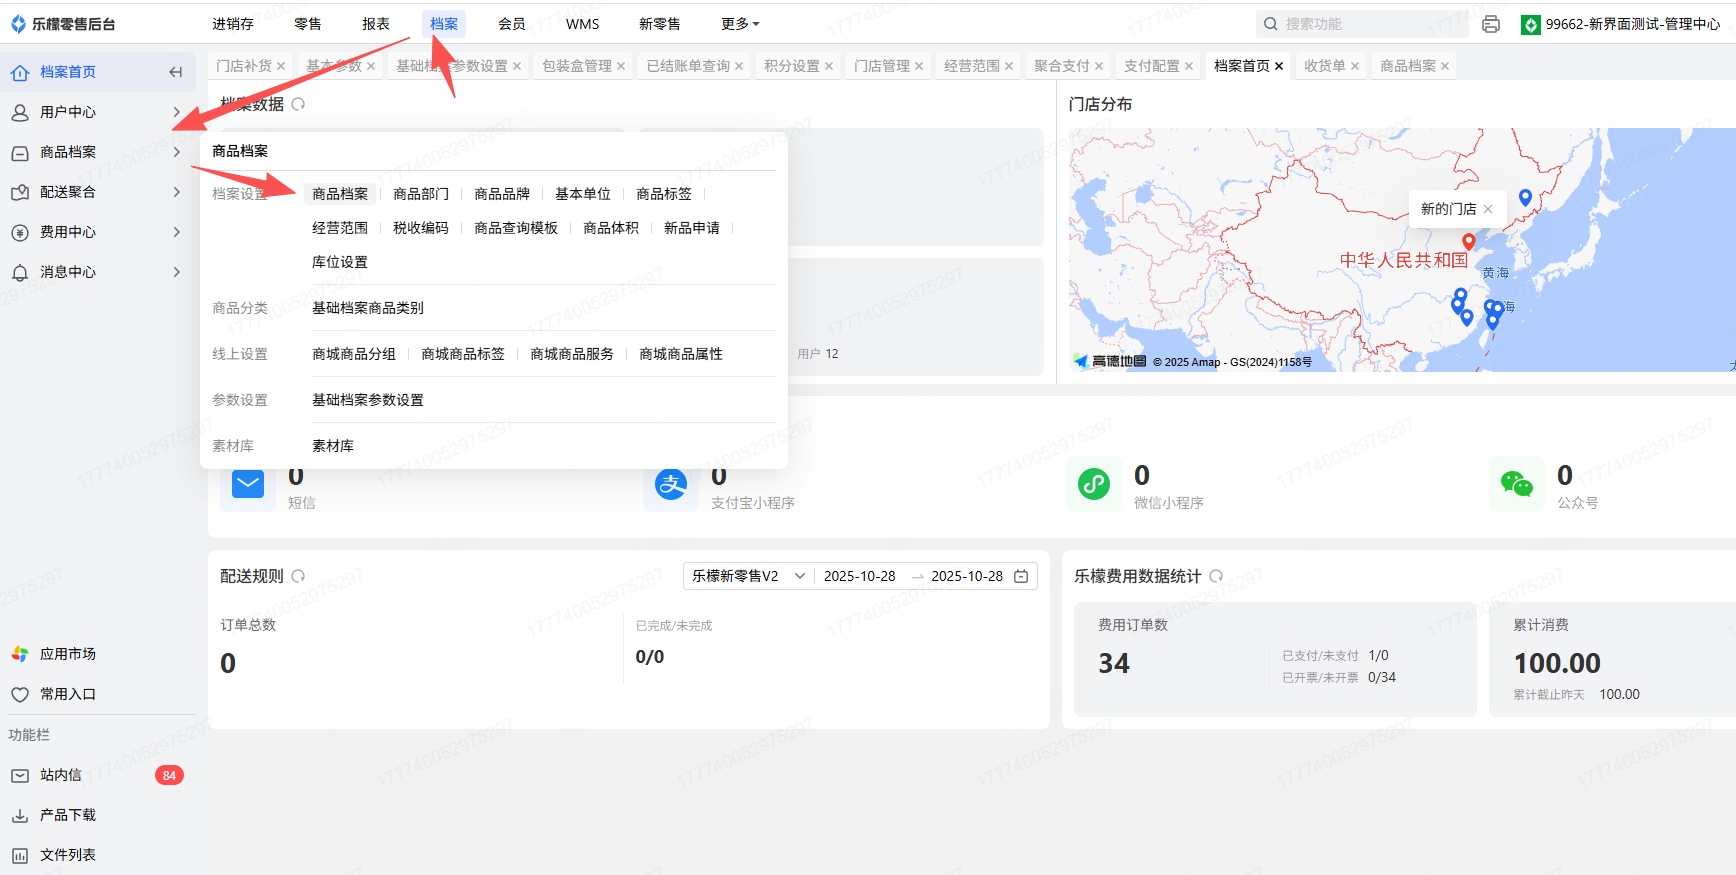The image size is (1736, 875).
Task: Select 商品体积 menu entry
Action: 611,228
